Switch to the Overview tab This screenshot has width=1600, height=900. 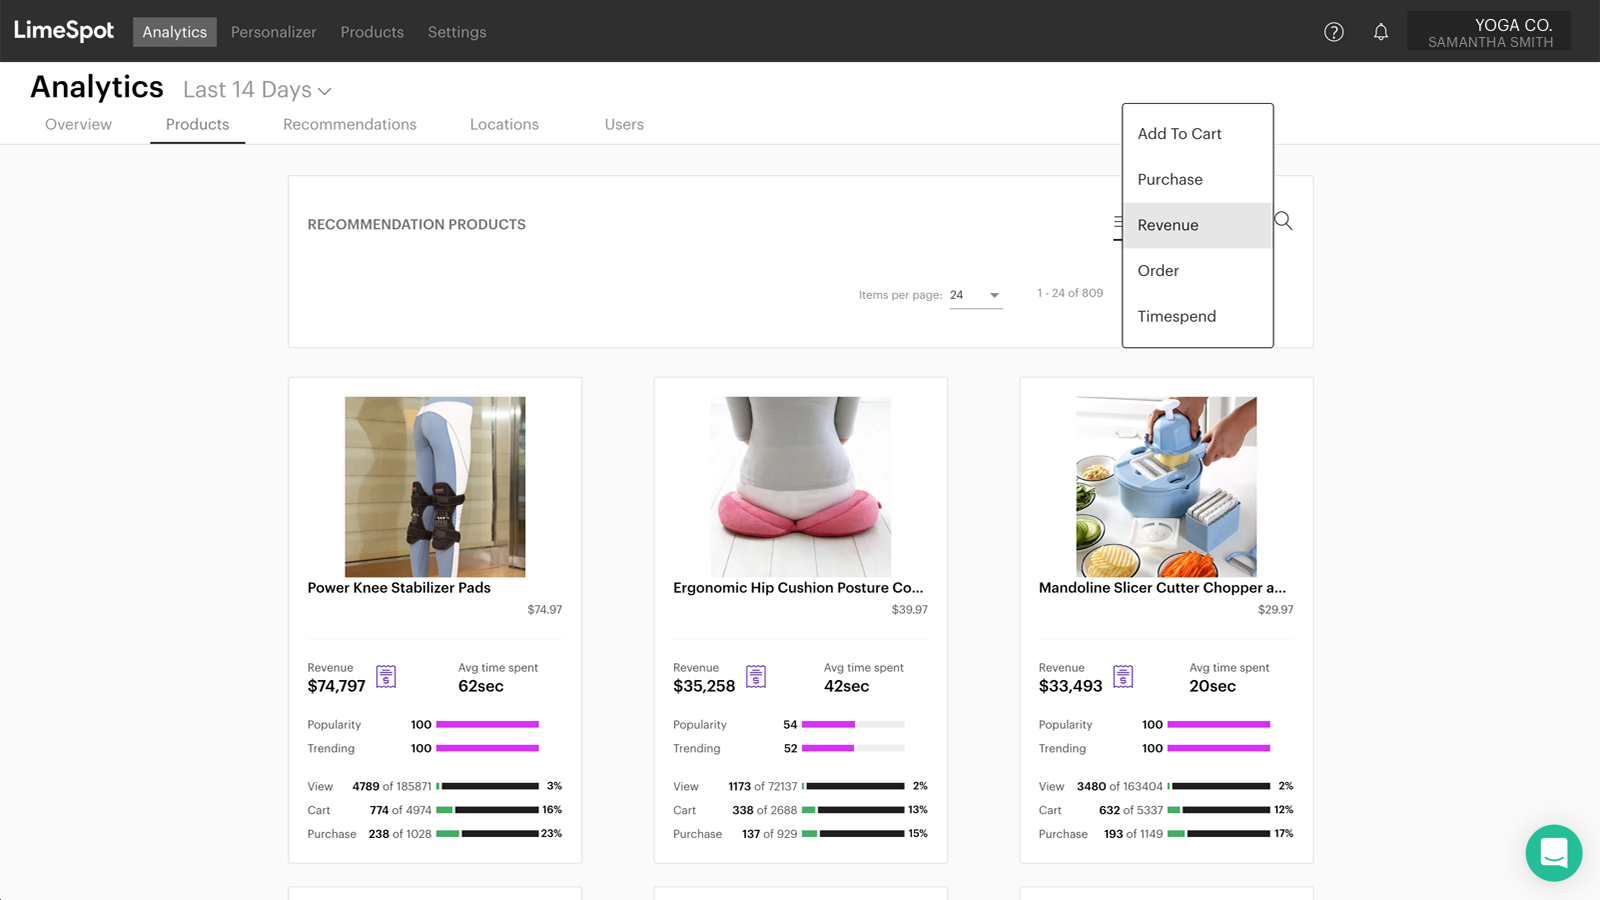coord(78,125)
